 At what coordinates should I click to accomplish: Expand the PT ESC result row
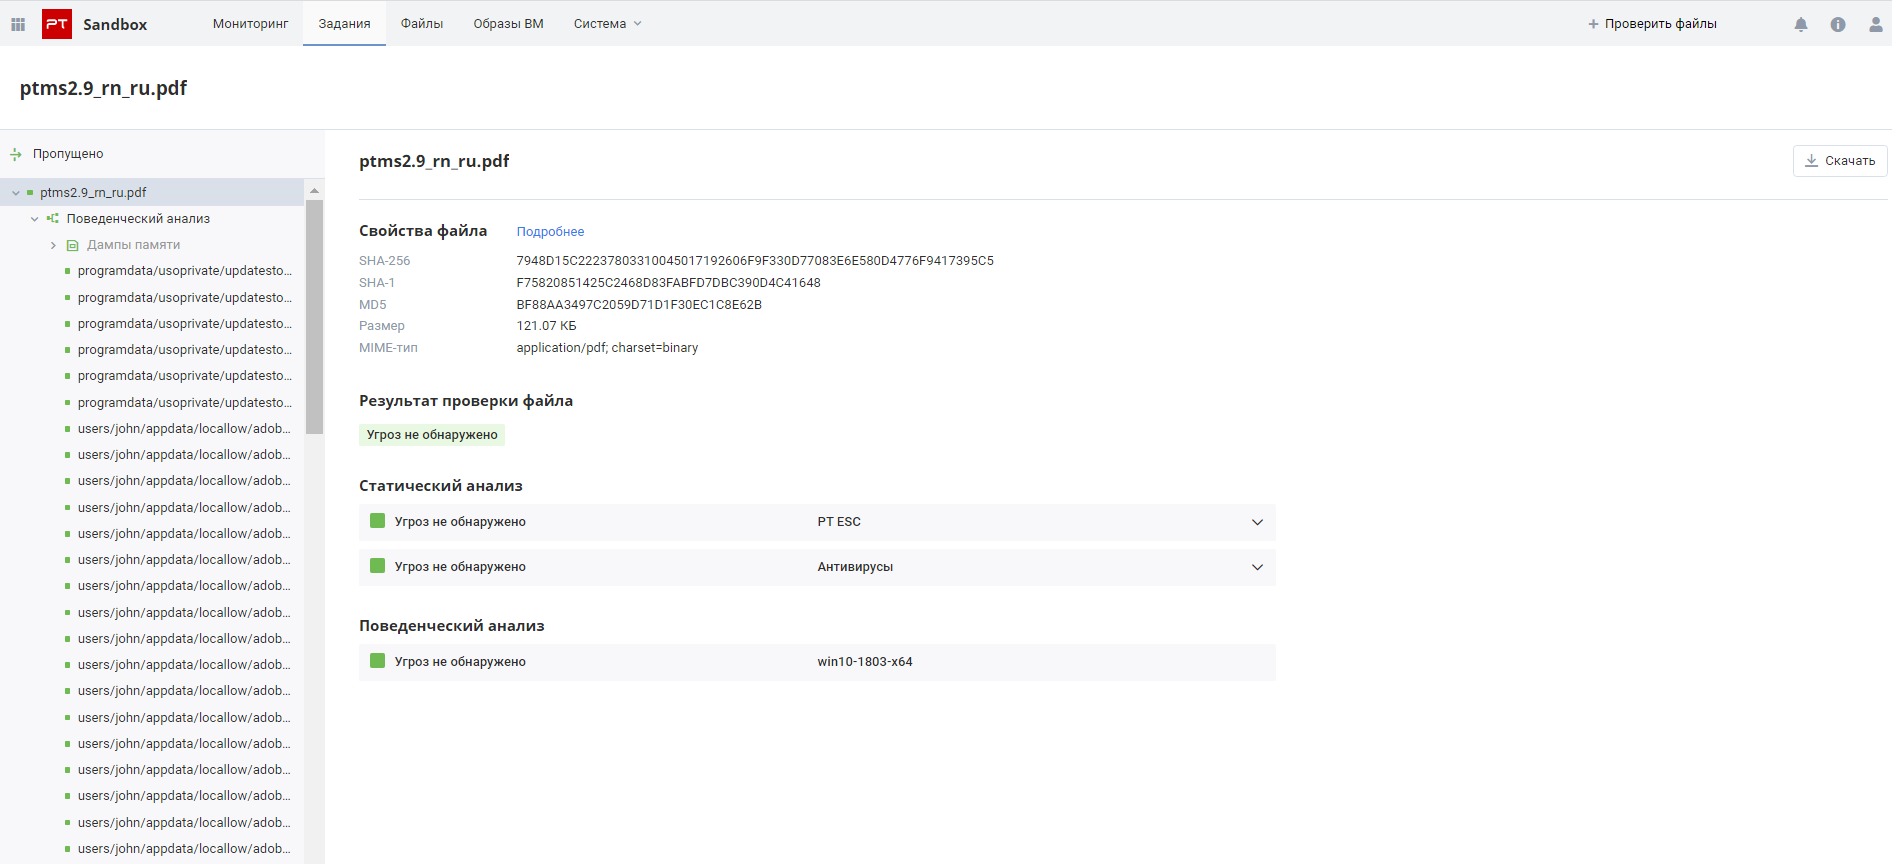click(x=1257, y=522)
